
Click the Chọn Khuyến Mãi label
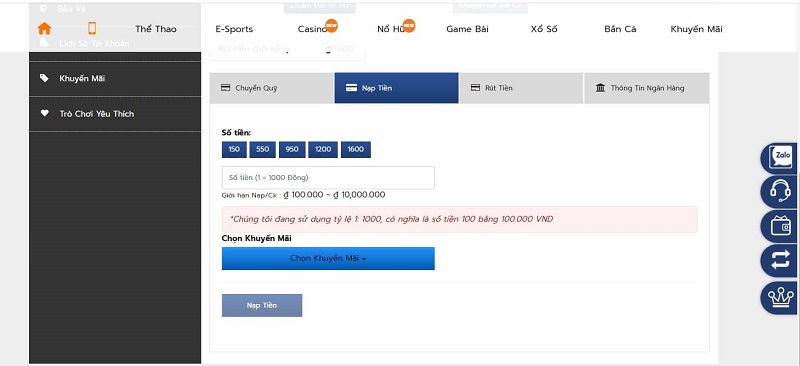(257, 238)
